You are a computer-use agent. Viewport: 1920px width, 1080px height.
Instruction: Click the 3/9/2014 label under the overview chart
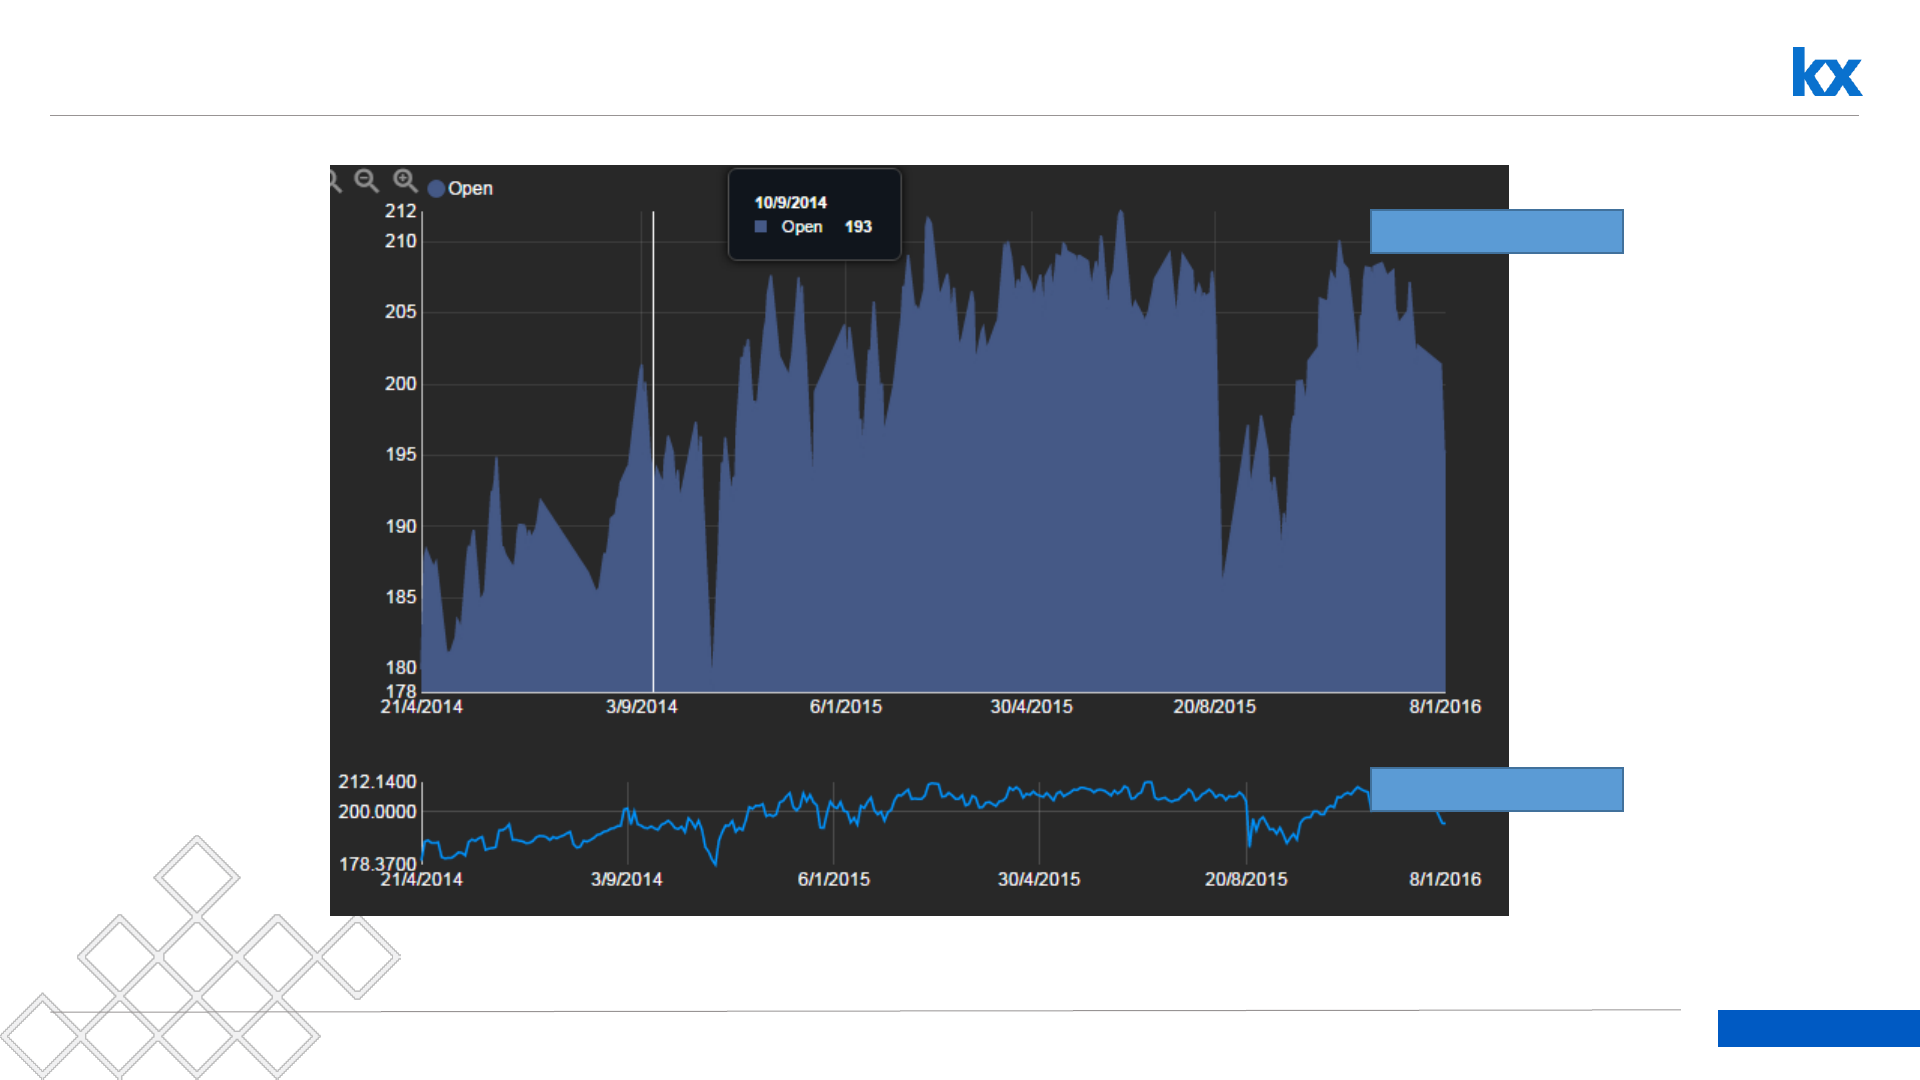pos(626,880)
